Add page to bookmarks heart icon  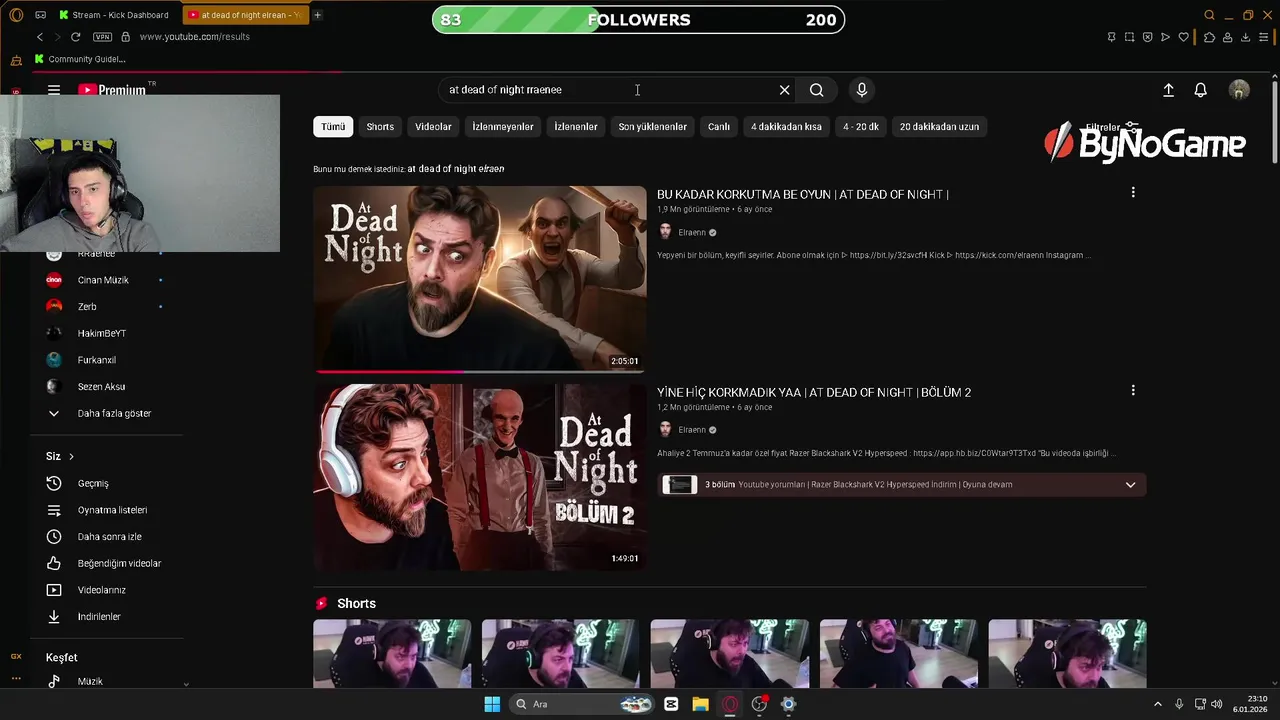[1184, 37]
